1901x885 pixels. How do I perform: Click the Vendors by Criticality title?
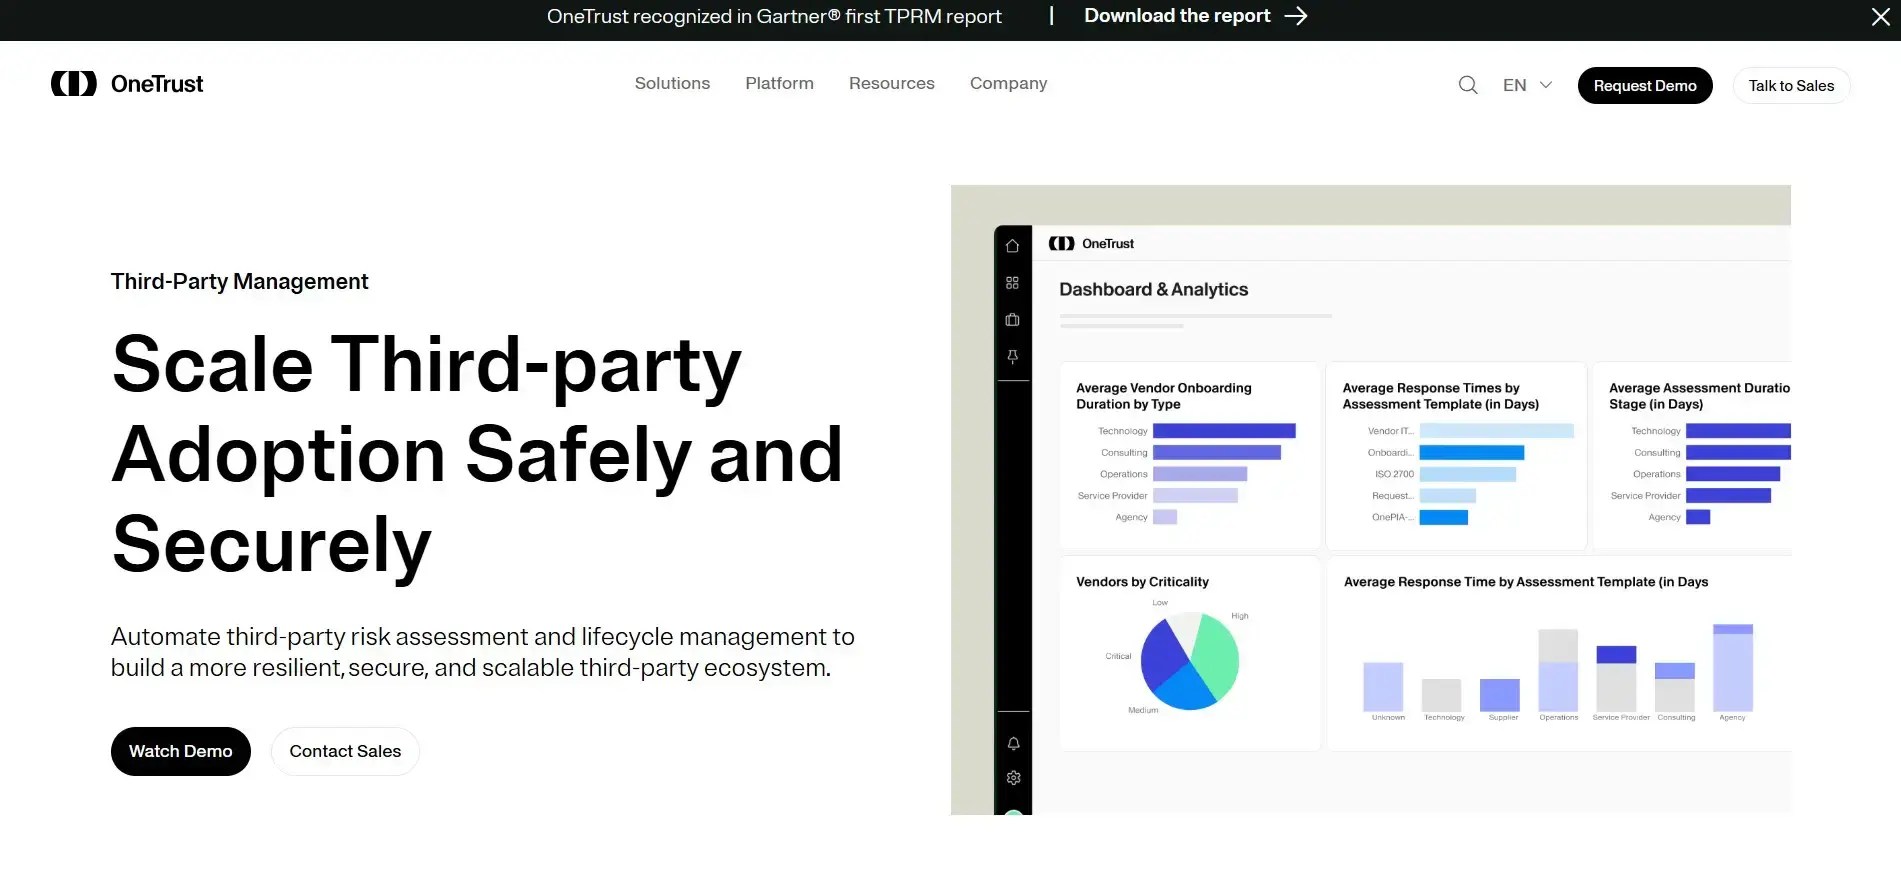[x=1142, y=582]
